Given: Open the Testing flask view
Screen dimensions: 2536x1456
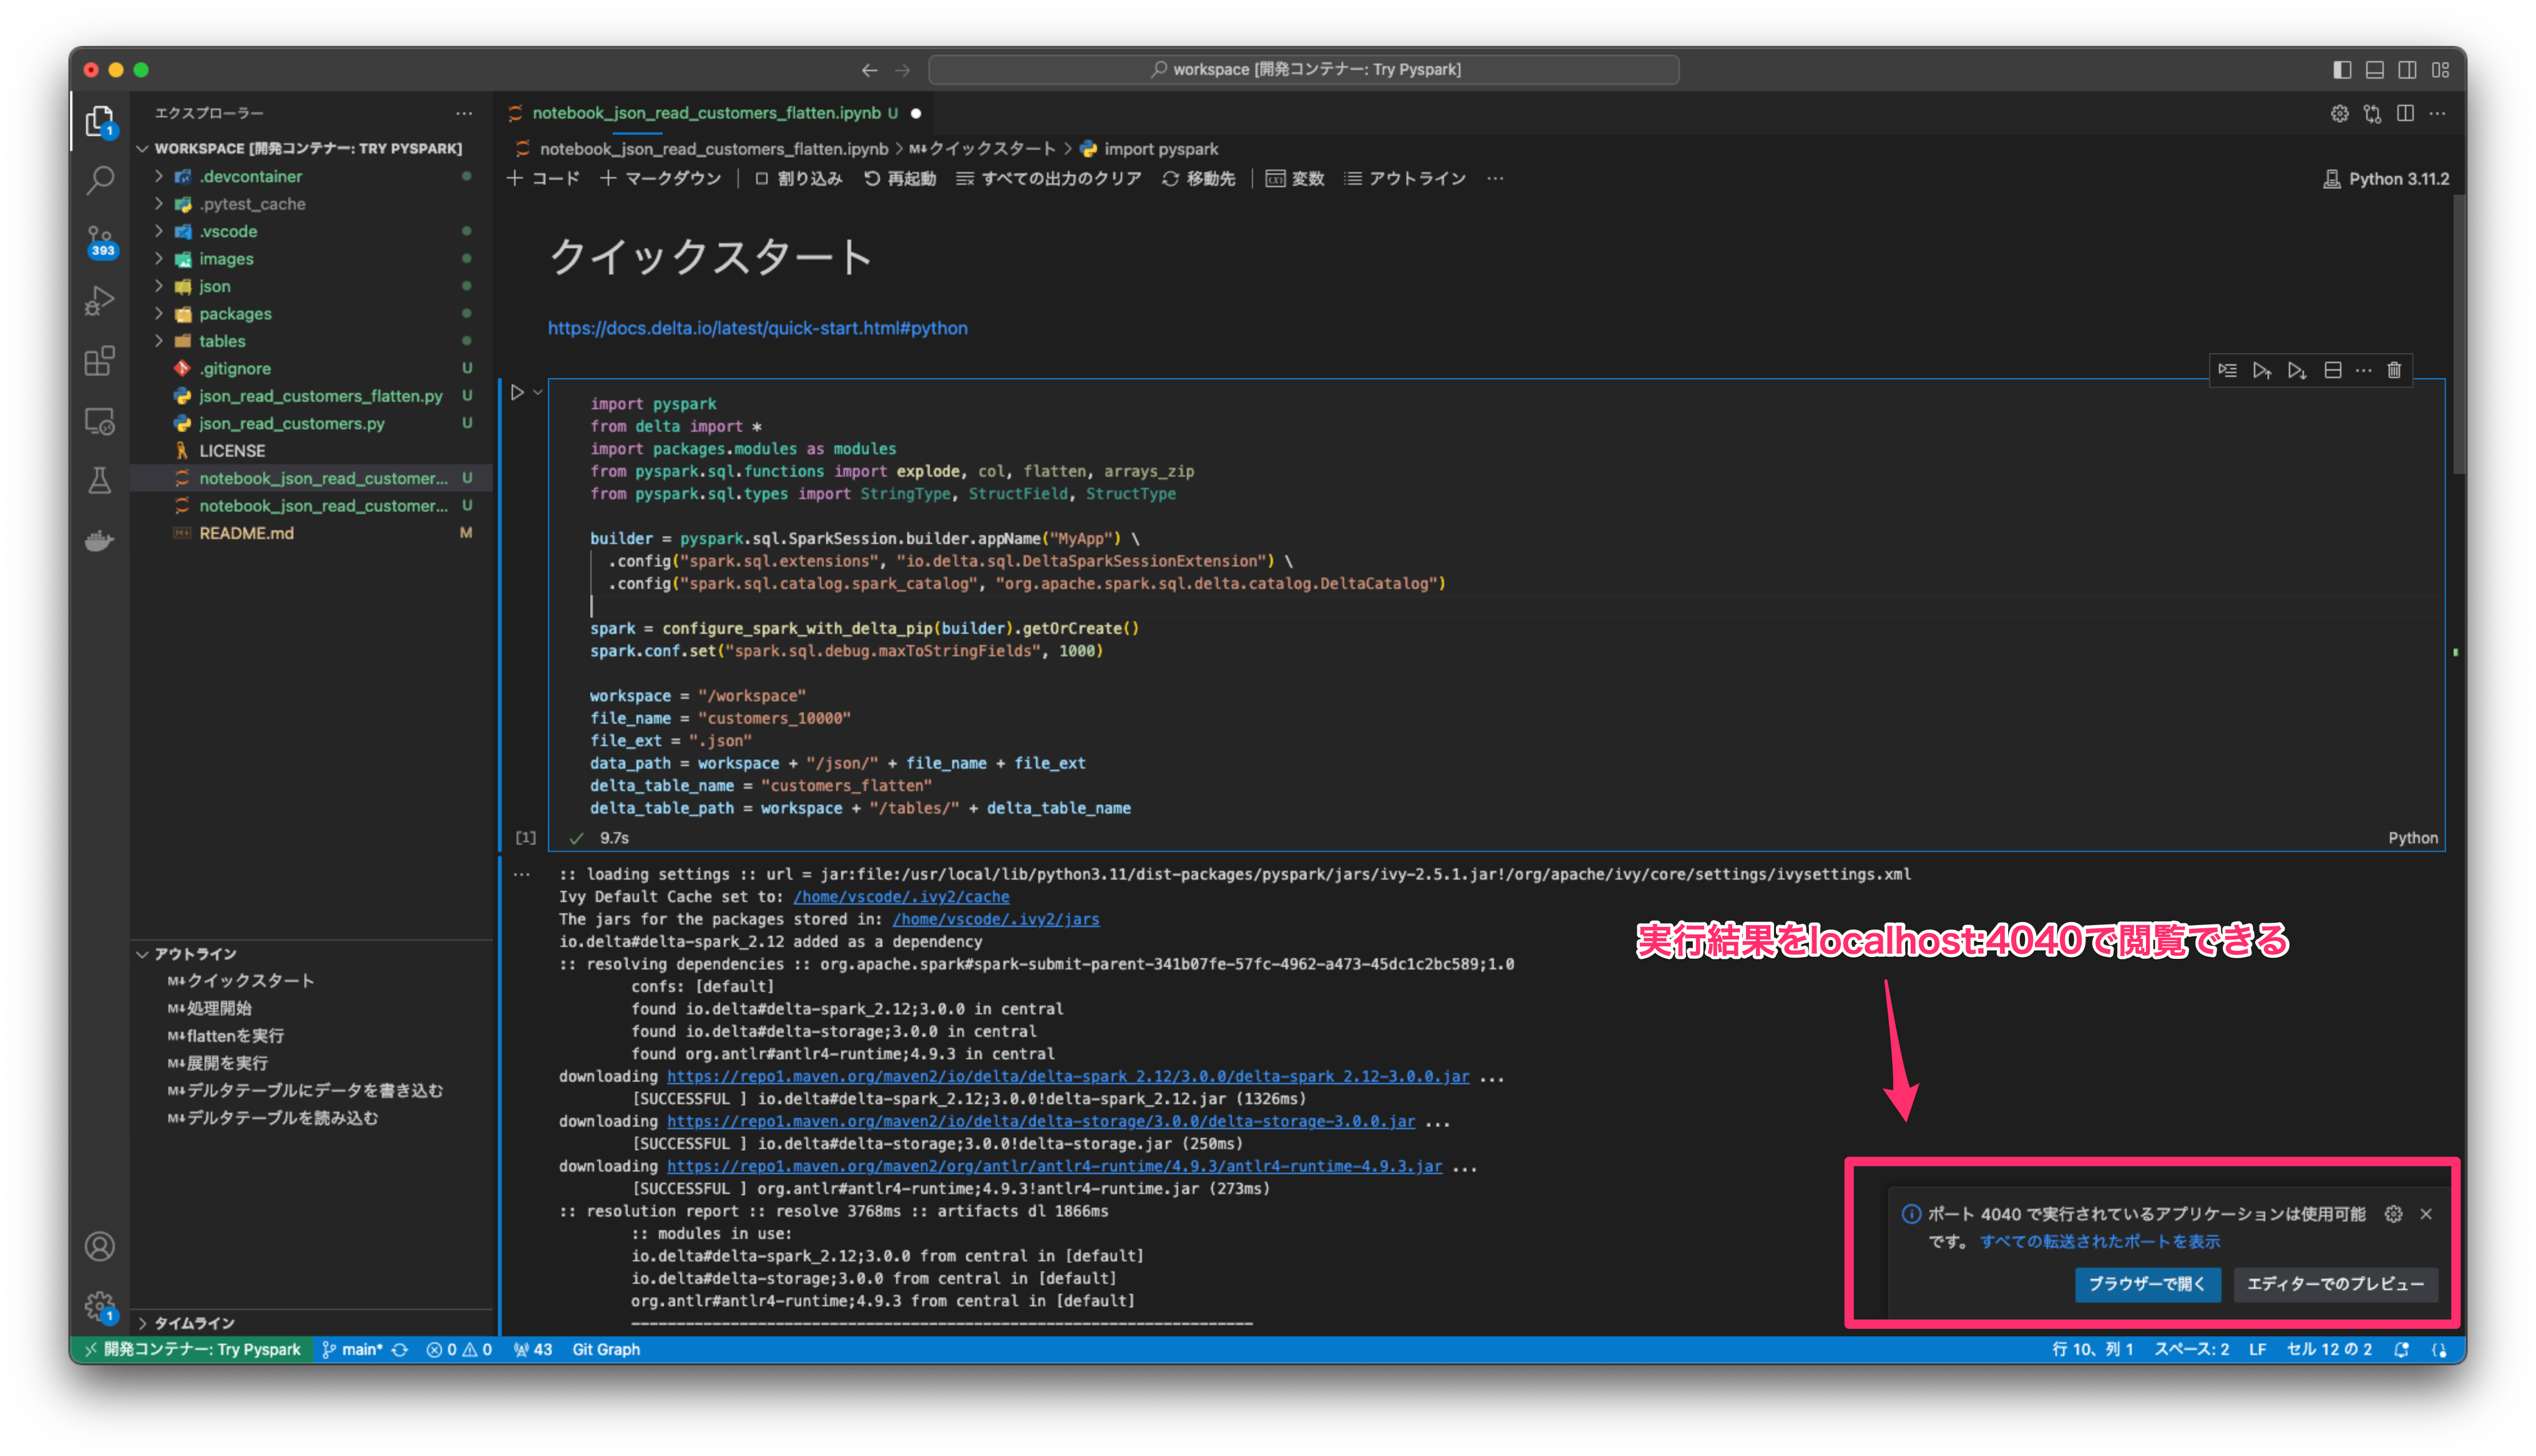Looking at the screenshot, I should 99,481.
